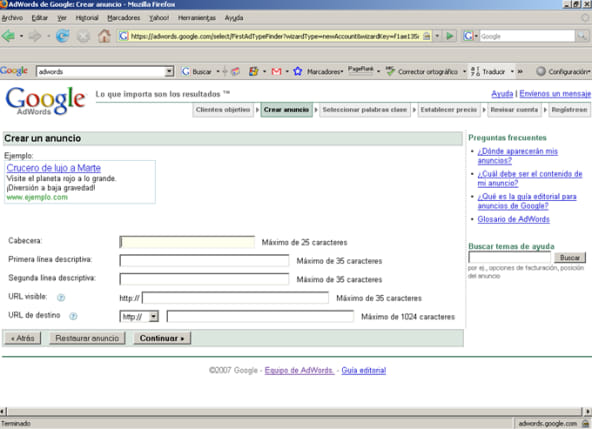Choose search engine via the Google icon
Viewport: 592px width, 429px height.
tap(469, 36)
